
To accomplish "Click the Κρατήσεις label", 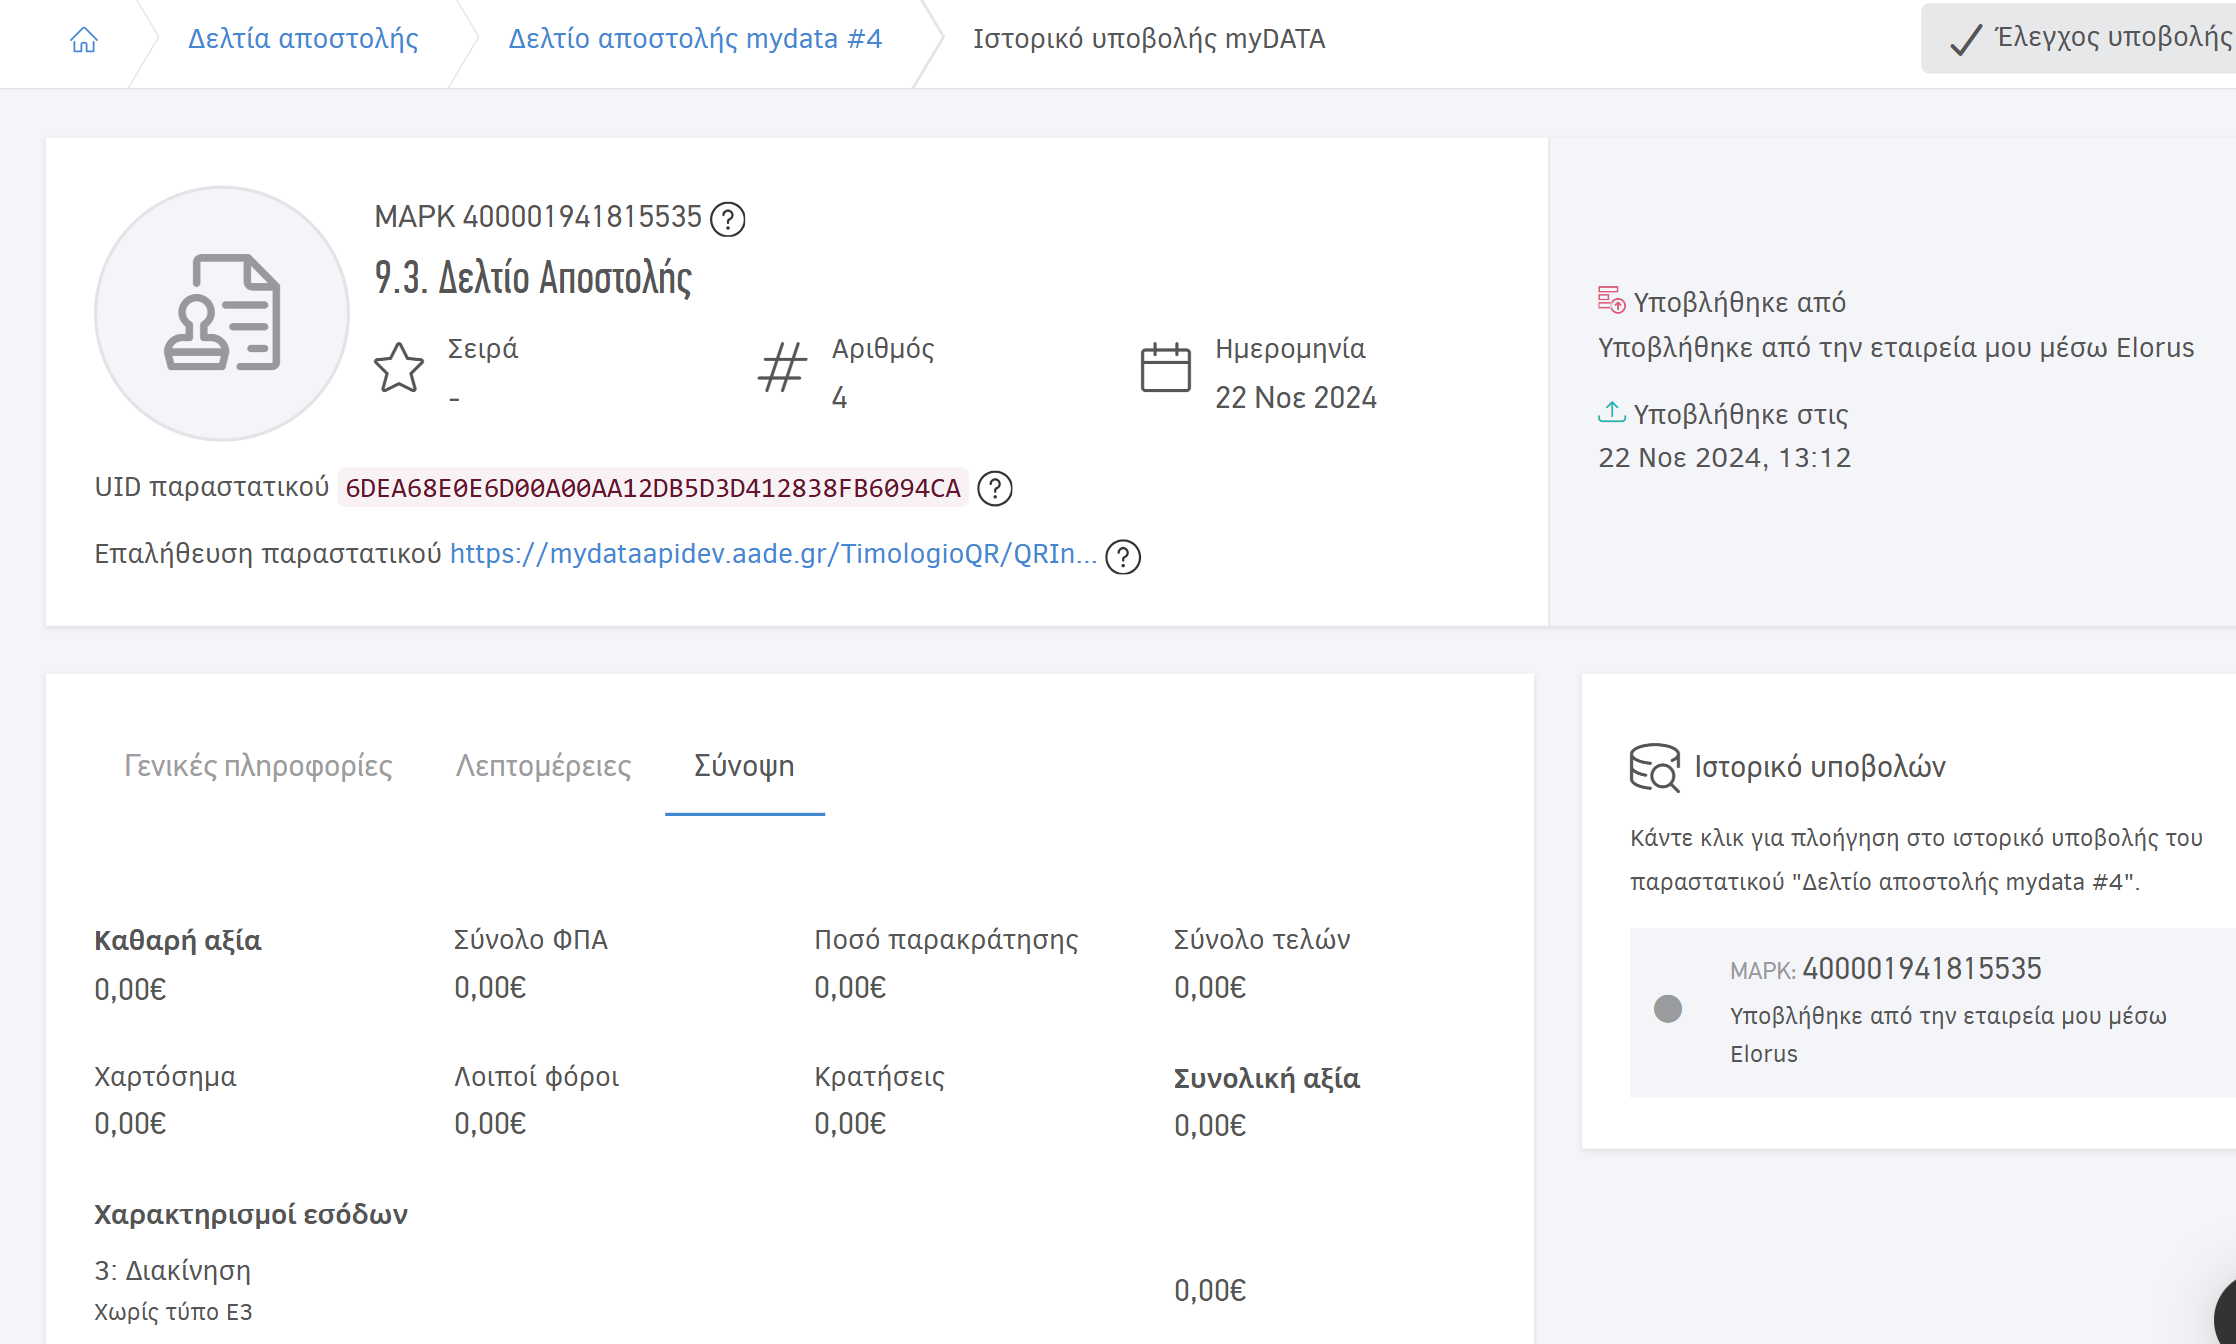I will 879,1077.
